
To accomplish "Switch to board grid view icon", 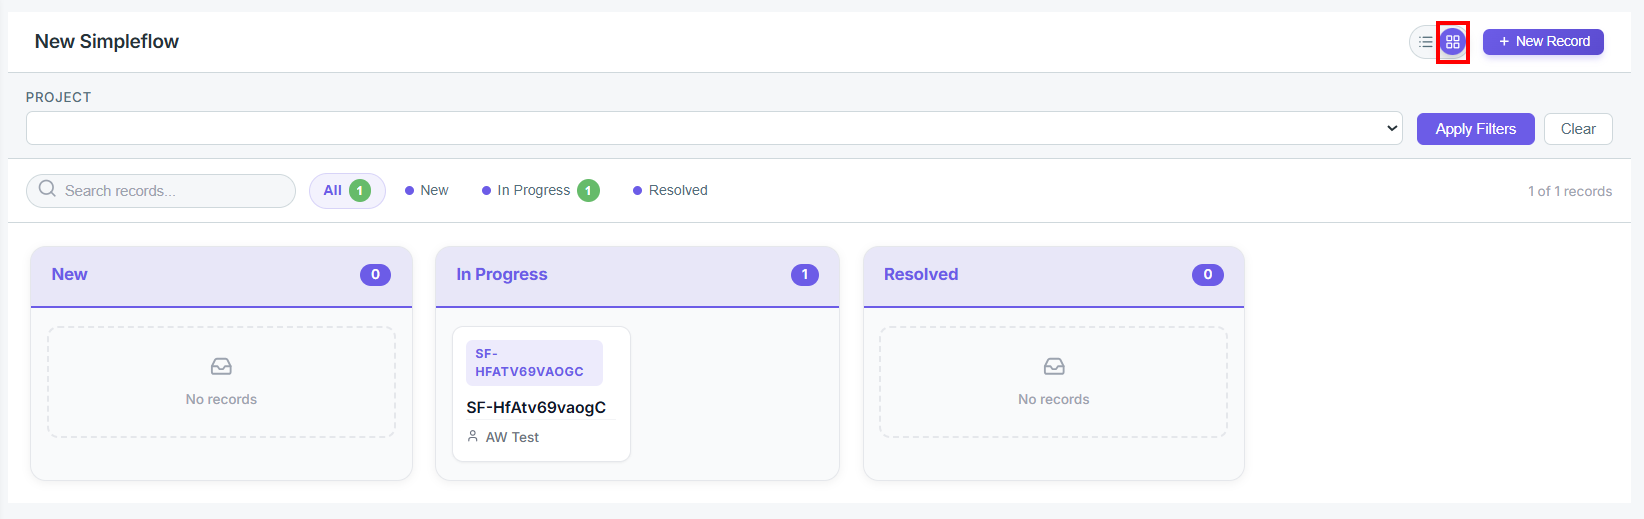I will point(1453,42).
